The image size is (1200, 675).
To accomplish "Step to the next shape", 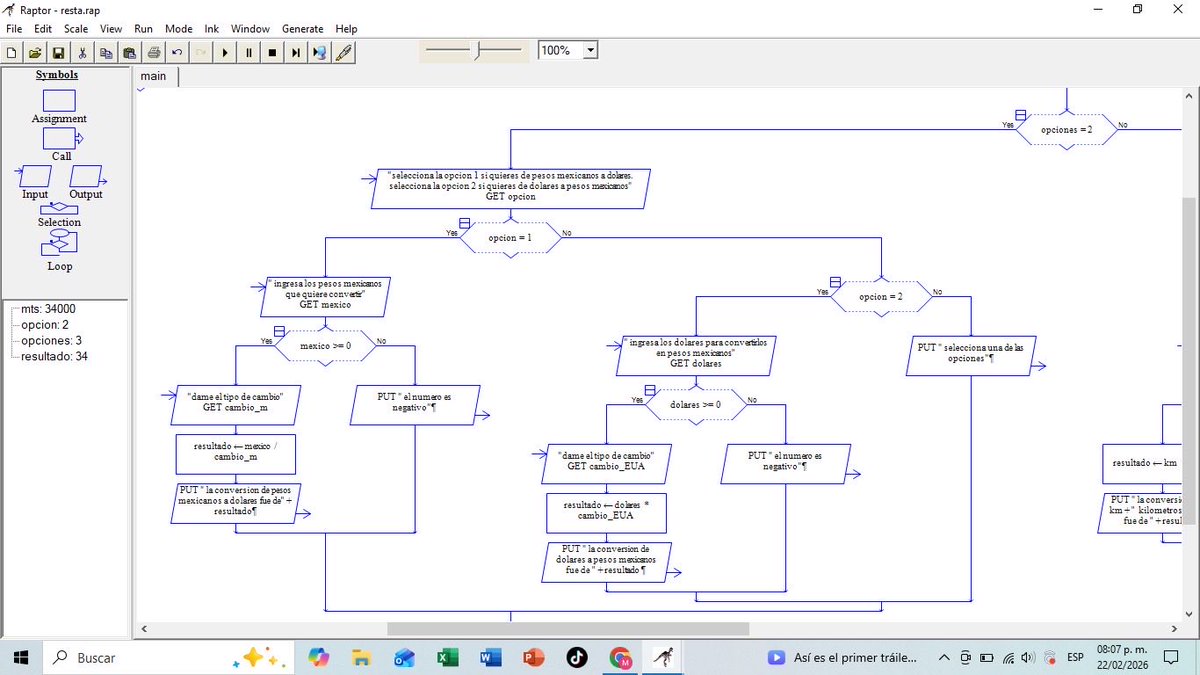I will 296,52.
